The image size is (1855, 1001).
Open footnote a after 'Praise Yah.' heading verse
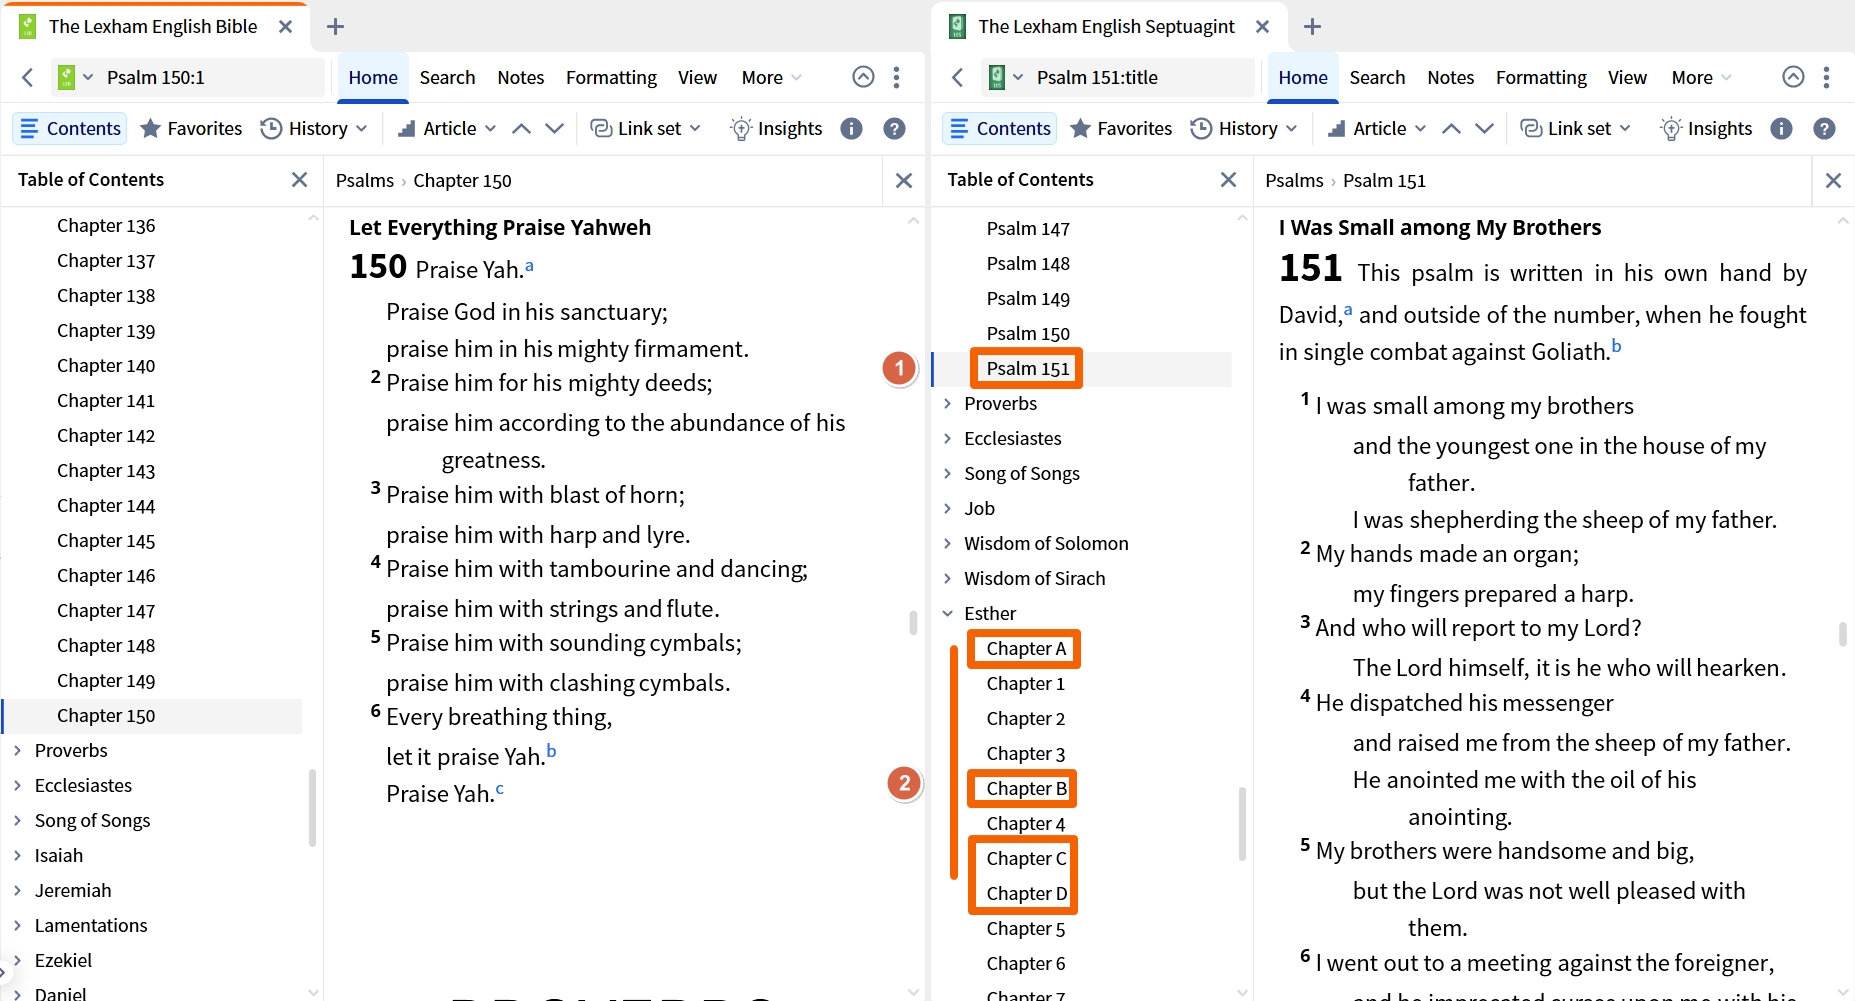(x=529, y=265)
